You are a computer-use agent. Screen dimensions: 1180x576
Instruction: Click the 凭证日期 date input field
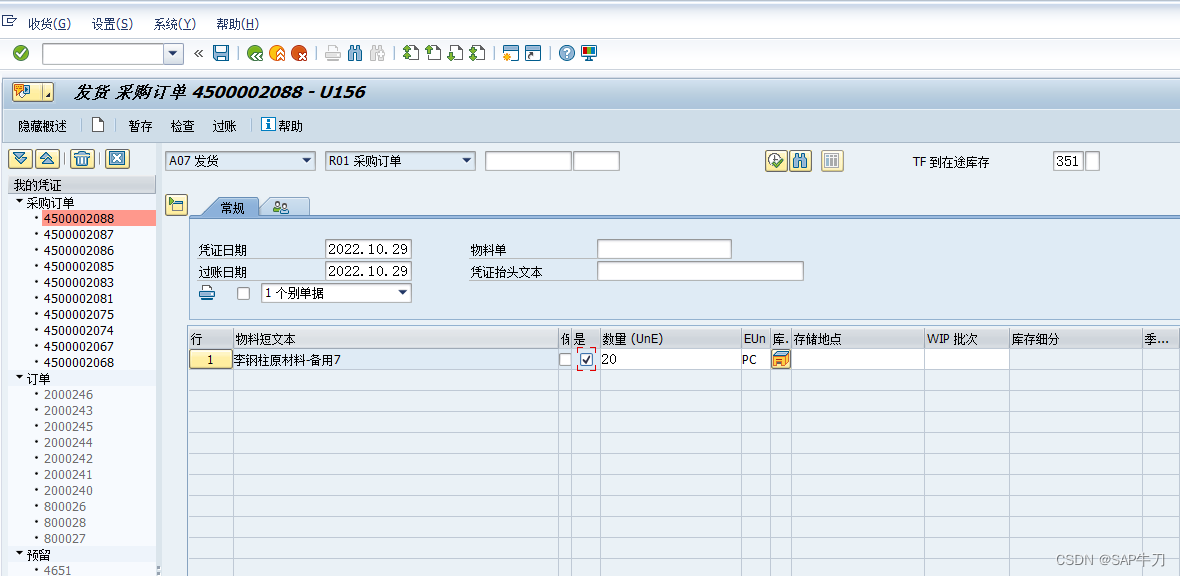point(369,249)
